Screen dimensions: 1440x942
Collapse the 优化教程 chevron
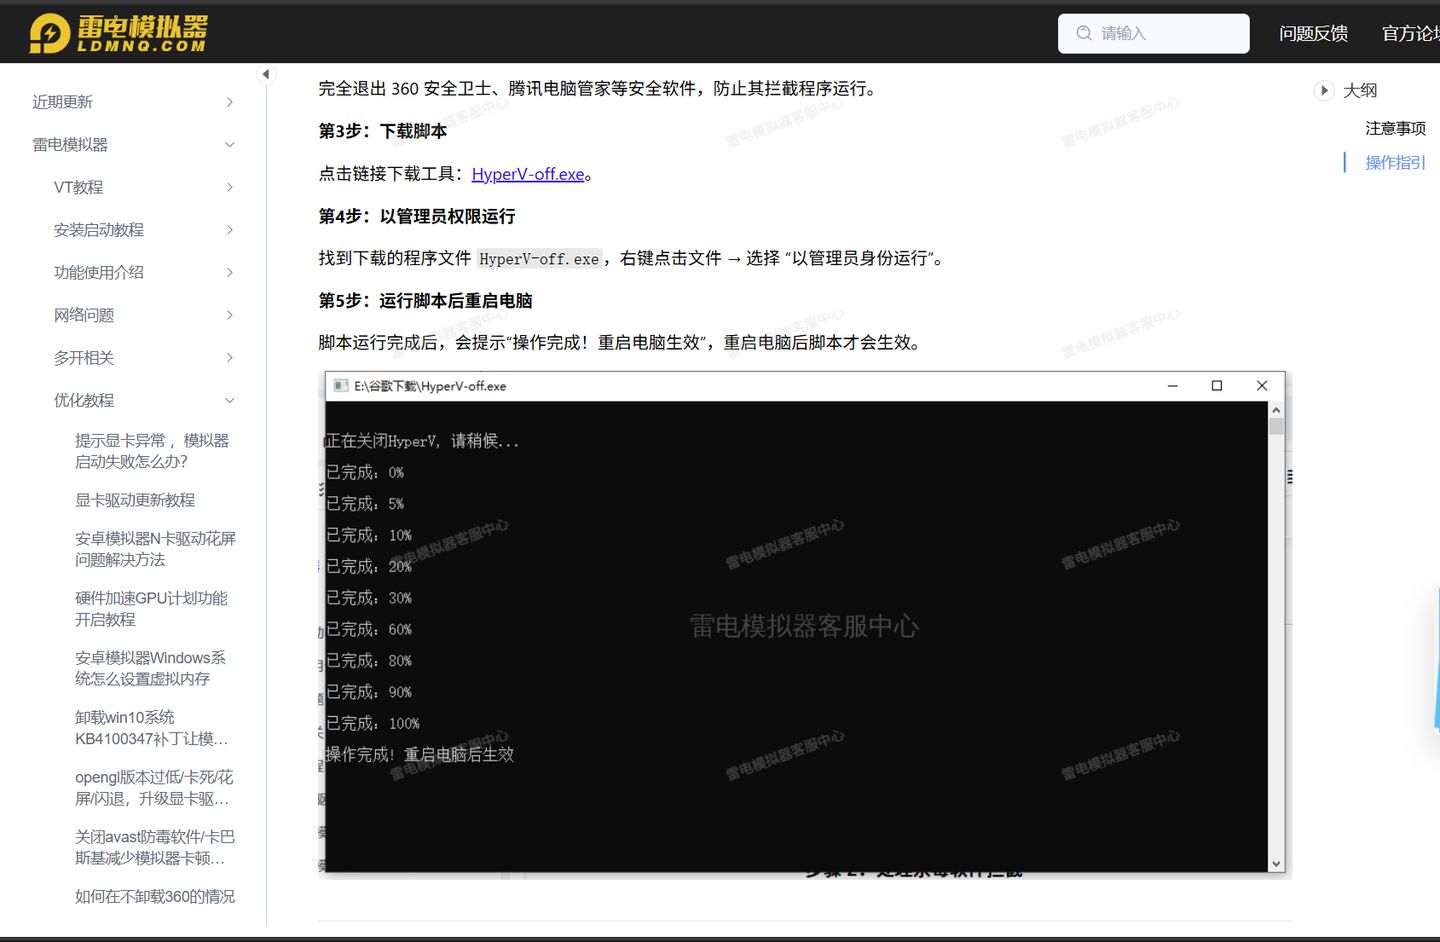pyautogui.click(x=230, y=400)
